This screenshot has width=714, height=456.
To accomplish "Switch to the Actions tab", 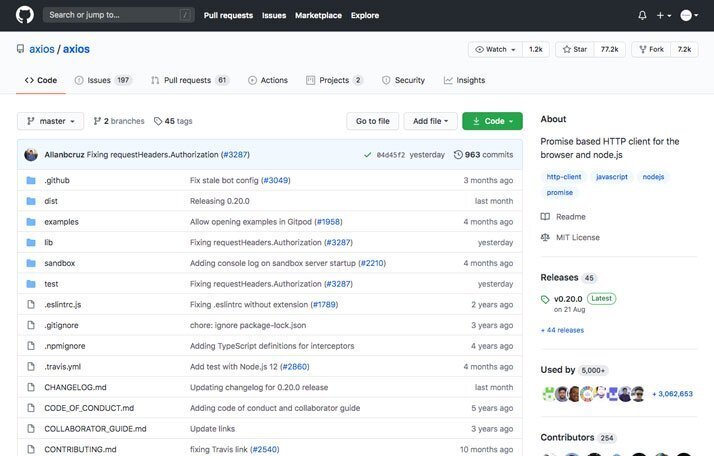I will (x=268, y=80).
